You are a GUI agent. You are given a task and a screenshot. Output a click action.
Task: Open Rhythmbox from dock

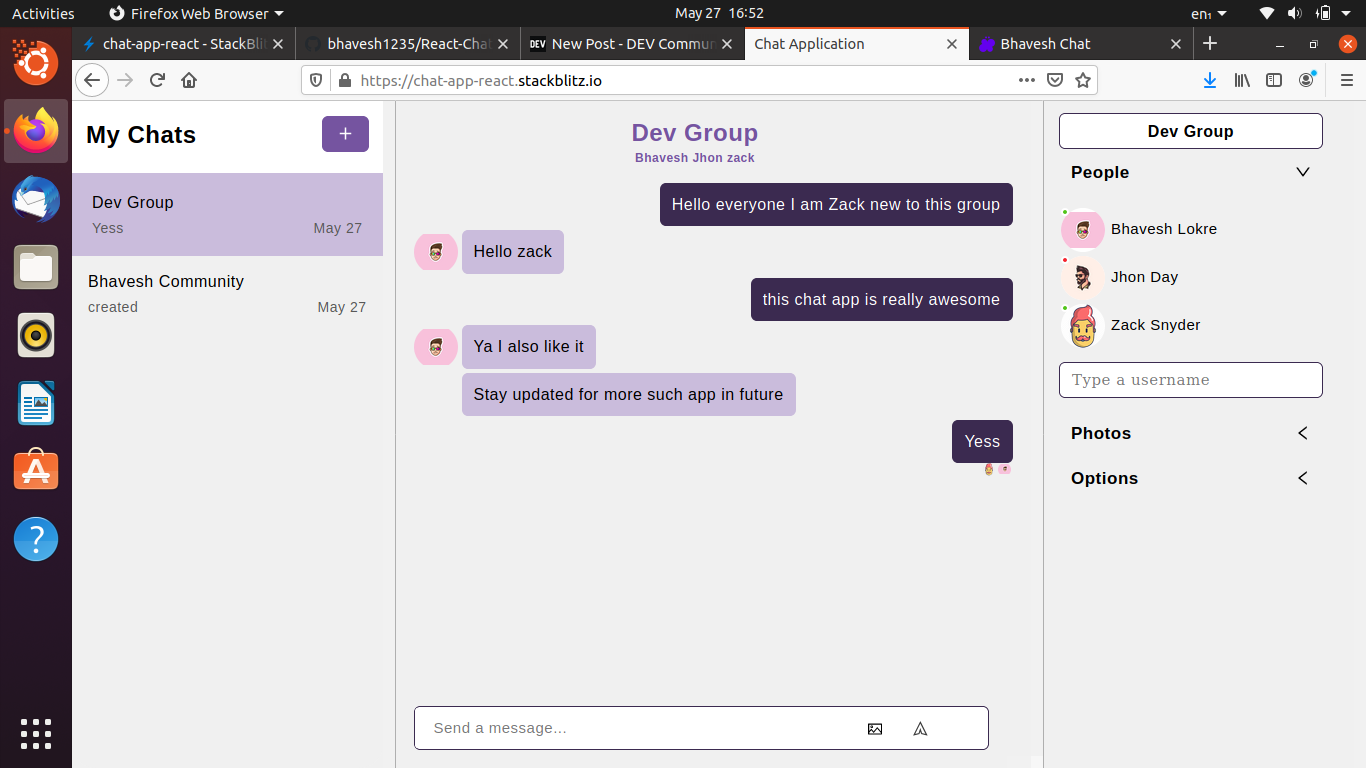36,335
